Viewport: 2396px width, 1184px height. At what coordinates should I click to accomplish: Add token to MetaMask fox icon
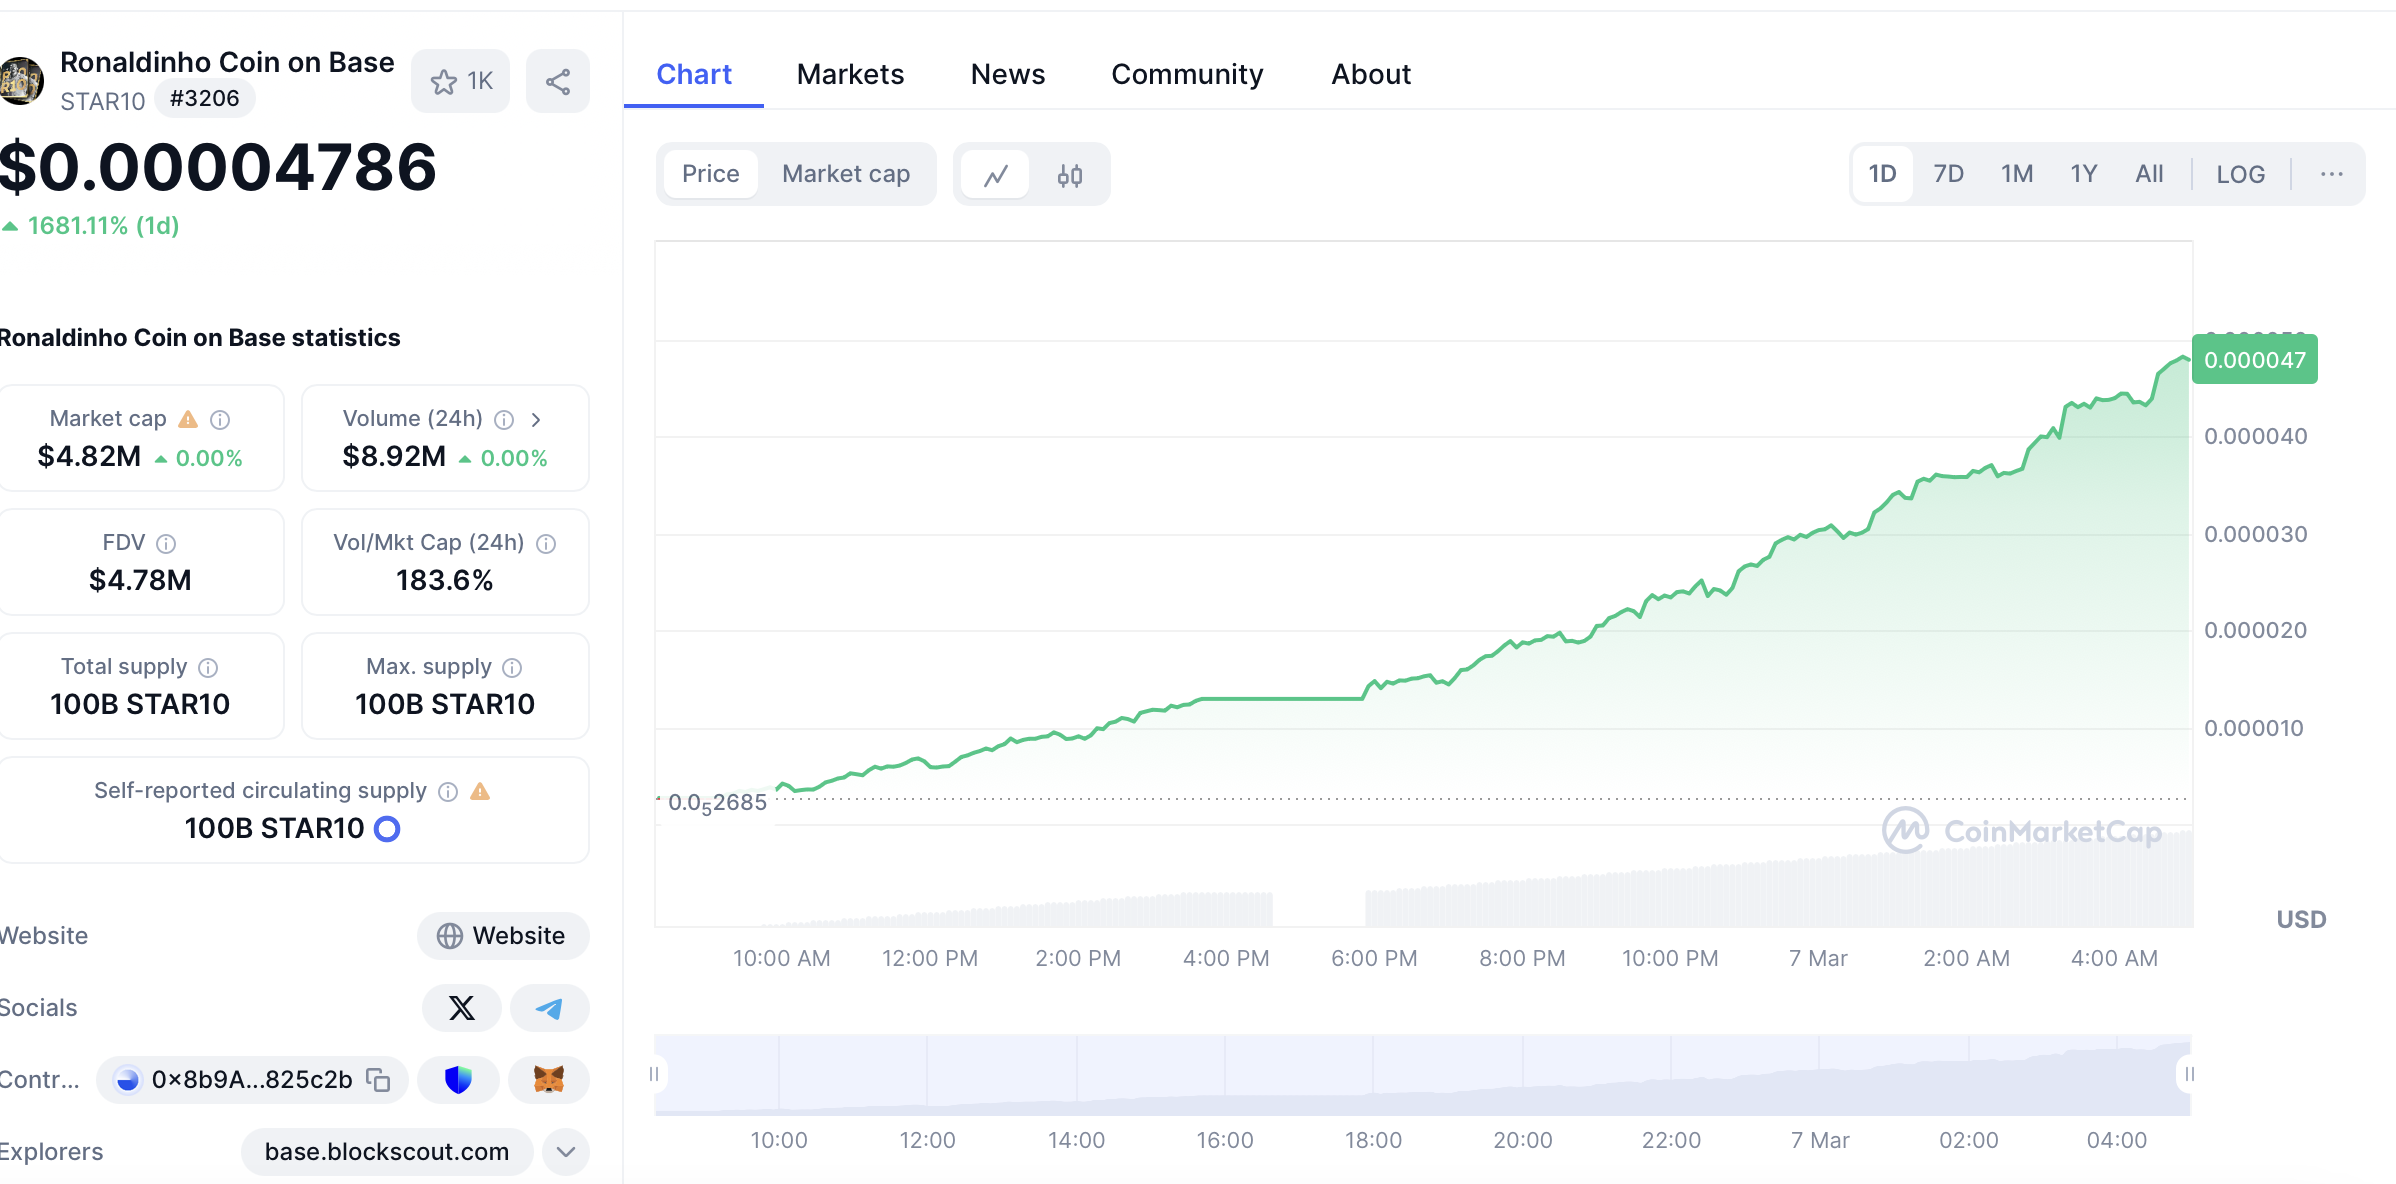coord(548,1080)
